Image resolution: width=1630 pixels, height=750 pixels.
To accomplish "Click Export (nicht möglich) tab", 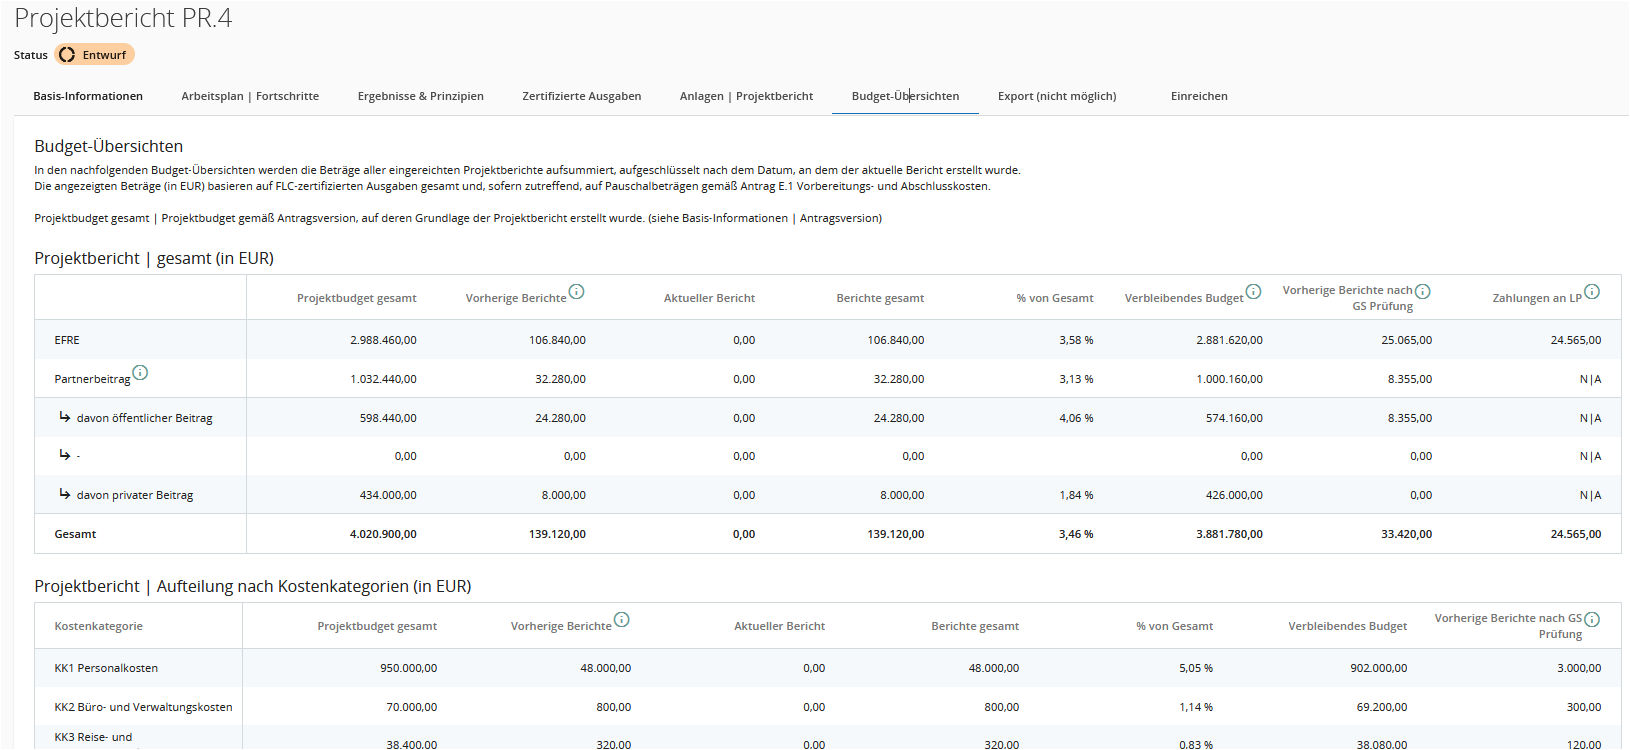I will click(x=1056, y=97).
